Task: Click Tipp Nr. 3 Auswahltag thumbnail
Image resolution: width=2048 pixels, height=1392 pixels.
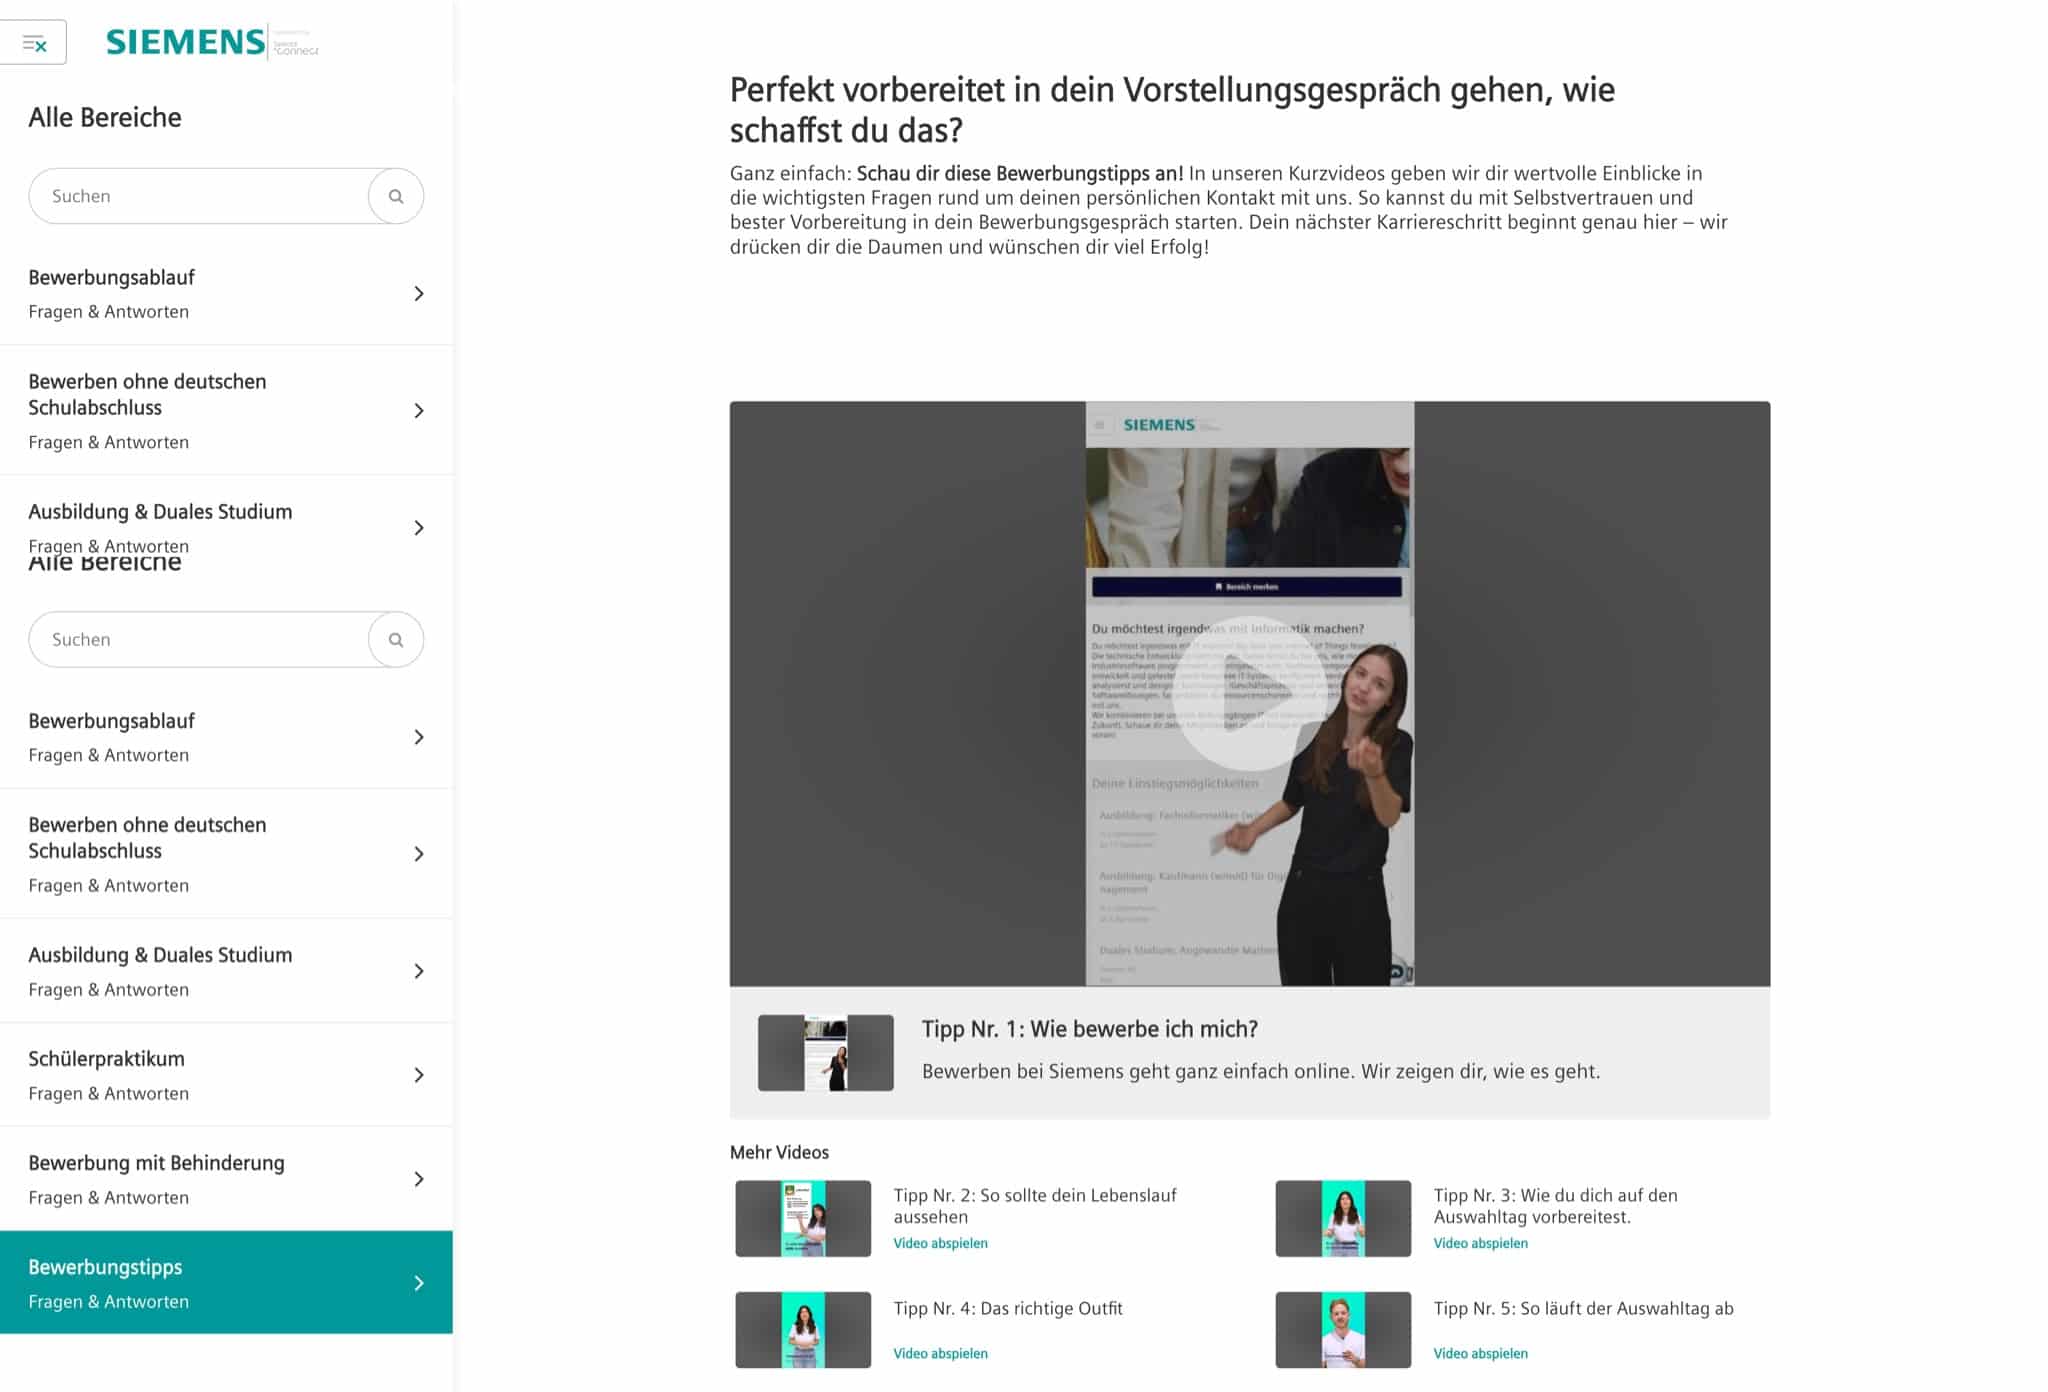Action: 1343,1219
